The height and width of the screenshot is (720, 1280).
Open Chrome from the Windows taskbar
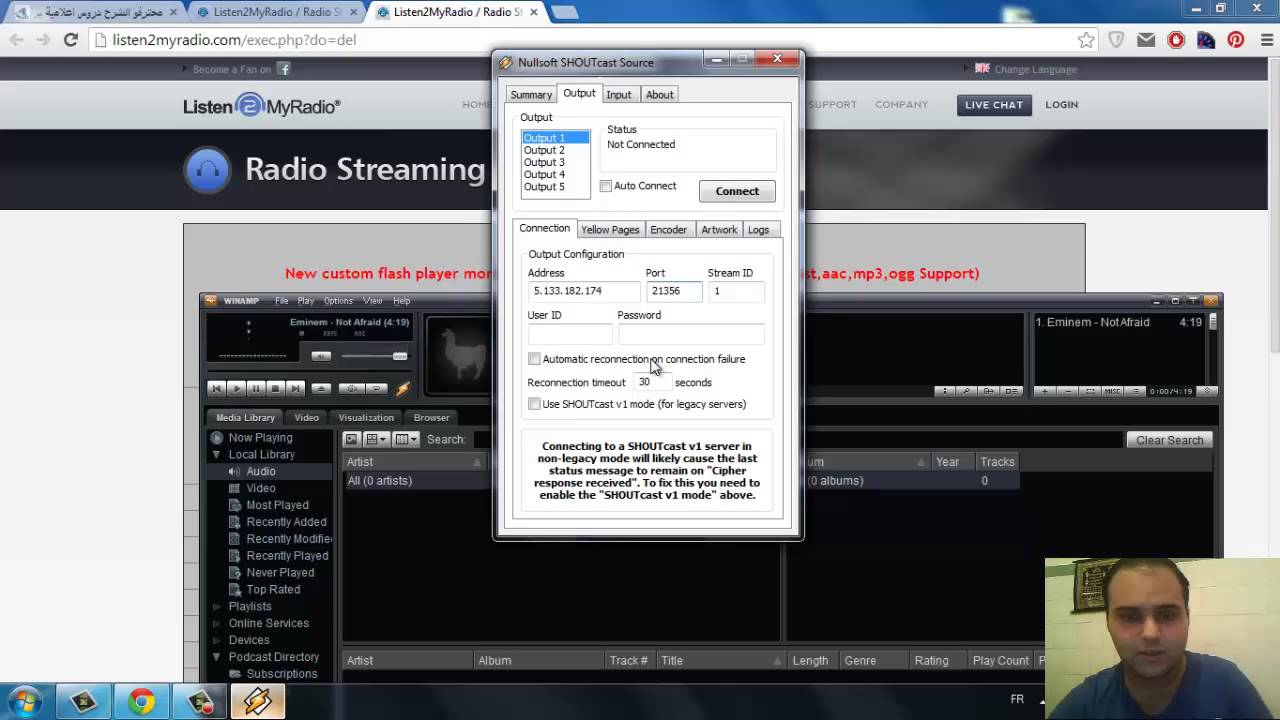[142, 702]
